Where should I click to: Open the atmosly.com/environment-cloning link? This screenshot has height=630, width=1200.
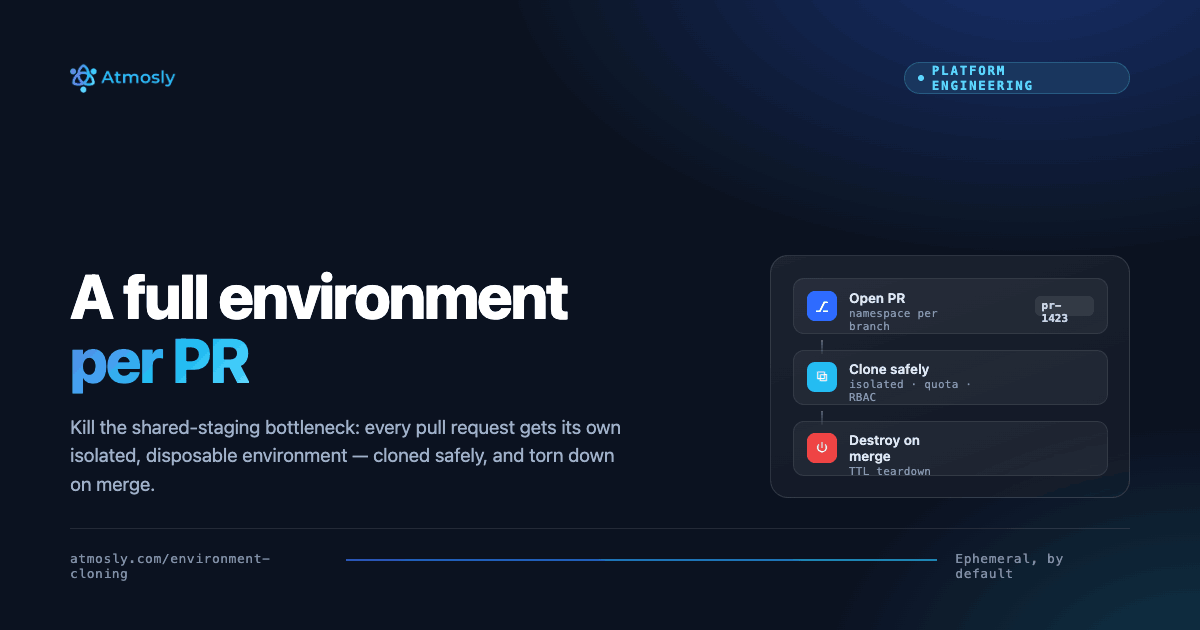pos(170,567)
